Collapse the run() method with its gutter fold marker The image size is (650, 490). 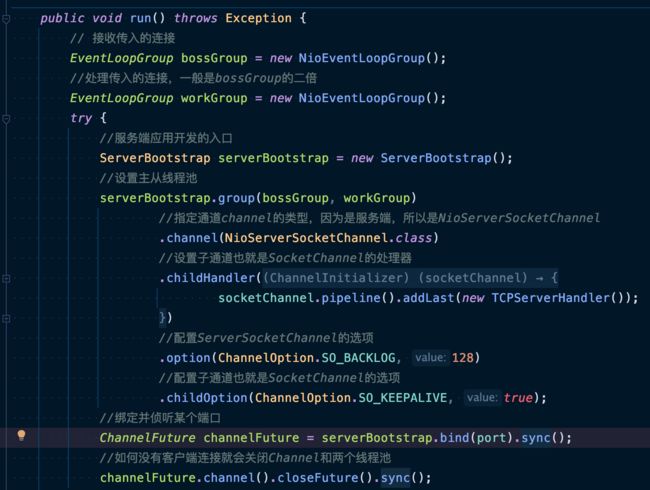(x=6, y=19)
